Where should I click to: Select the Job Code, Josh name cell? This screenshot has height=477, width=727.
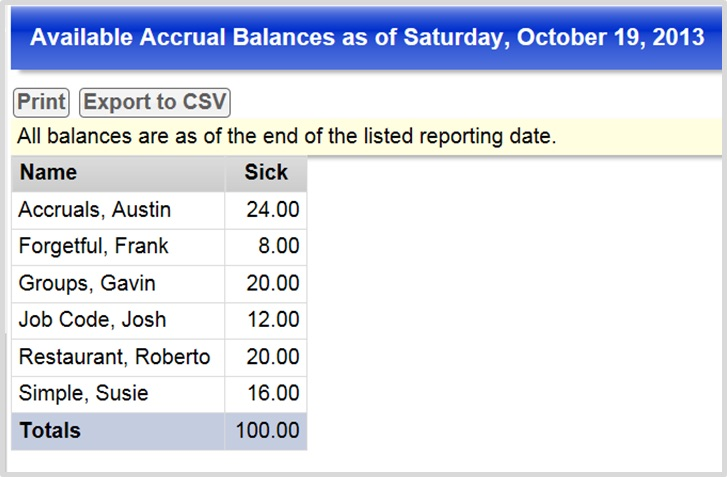[x=118, y=320]
